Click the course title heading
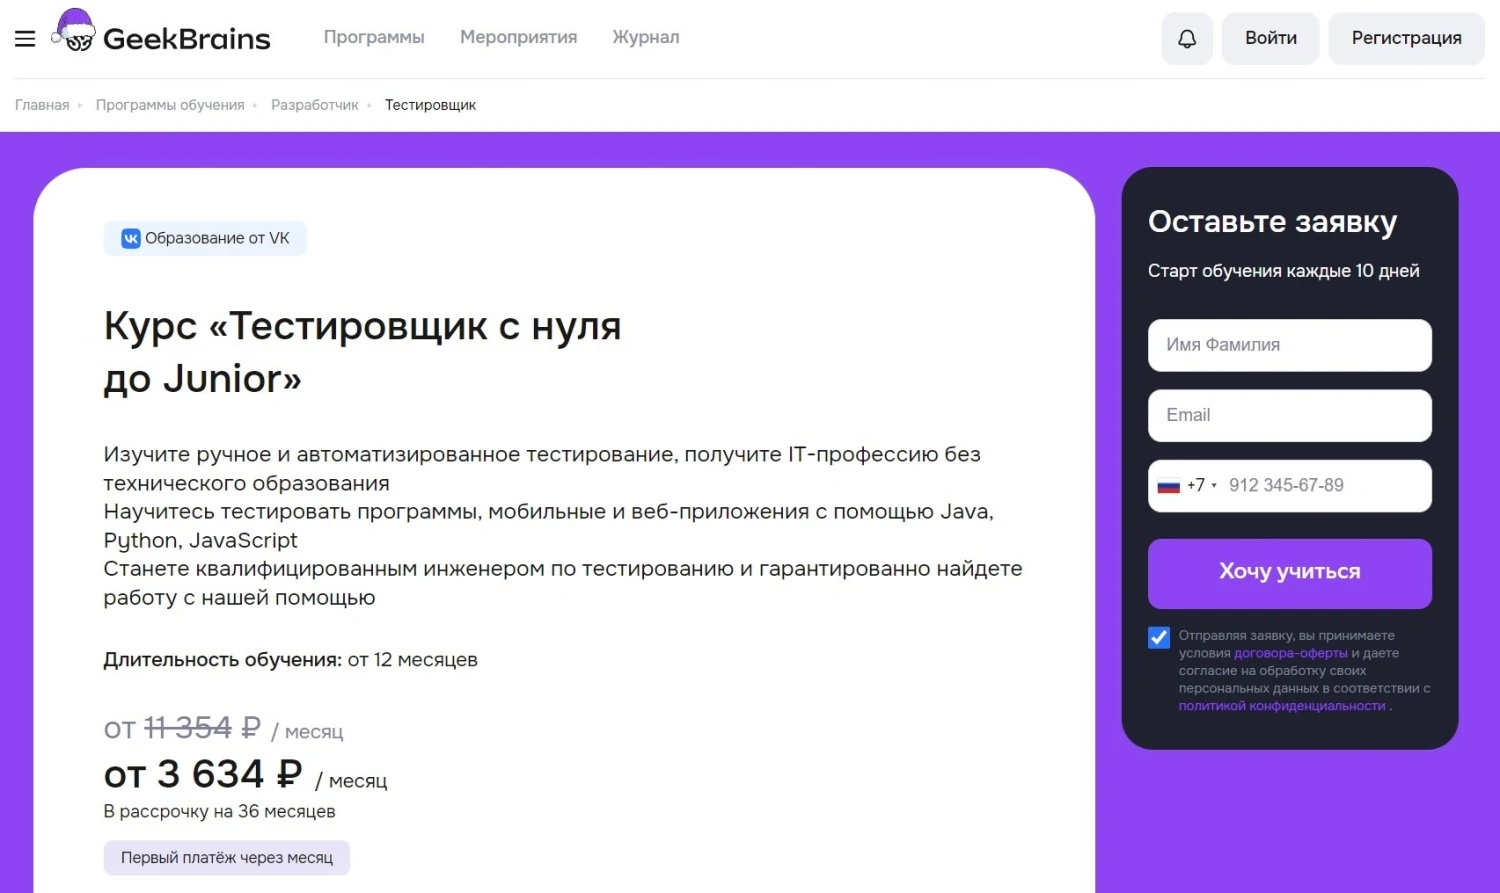 click(362, 352)
